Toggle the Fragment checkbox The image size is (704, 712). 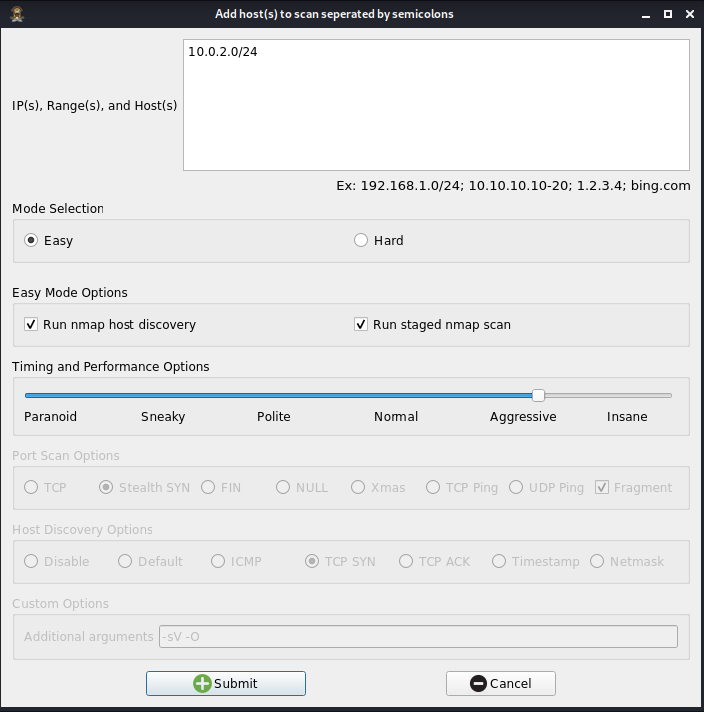(602, 488)
